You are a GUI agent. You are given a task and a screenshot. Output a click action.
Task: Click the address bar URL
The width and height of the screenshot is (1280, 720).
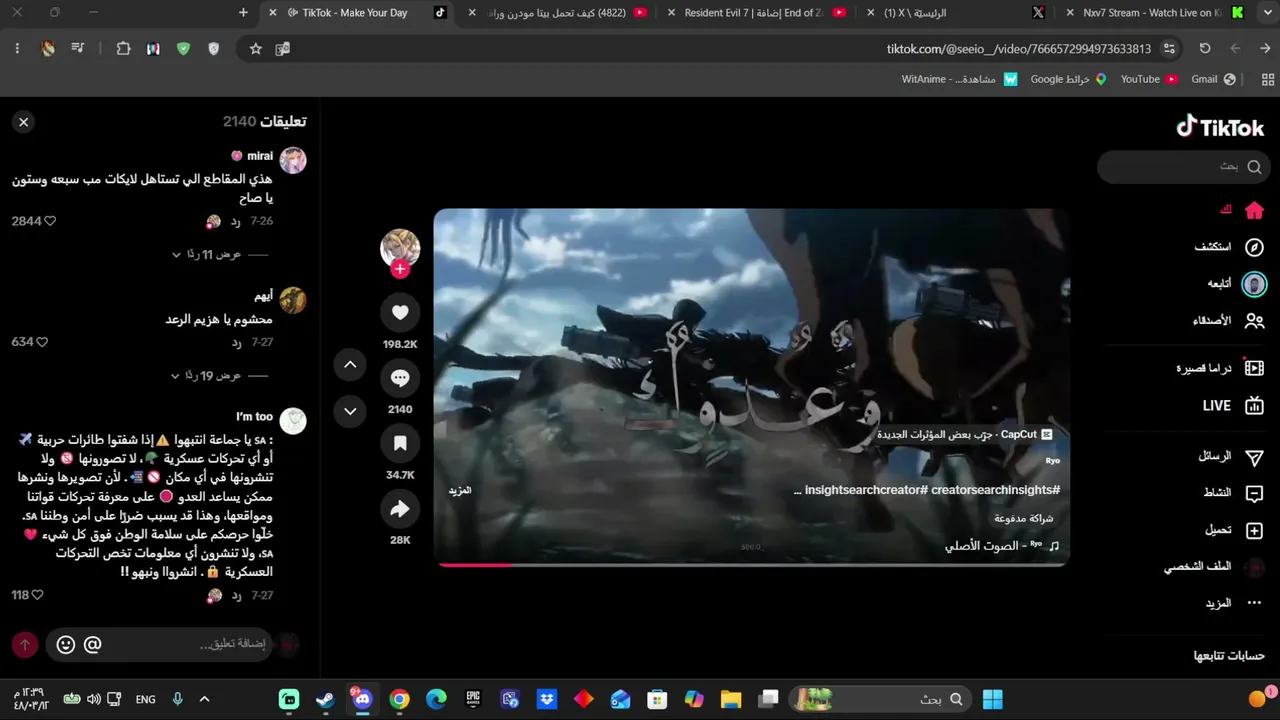point(1019,49)
